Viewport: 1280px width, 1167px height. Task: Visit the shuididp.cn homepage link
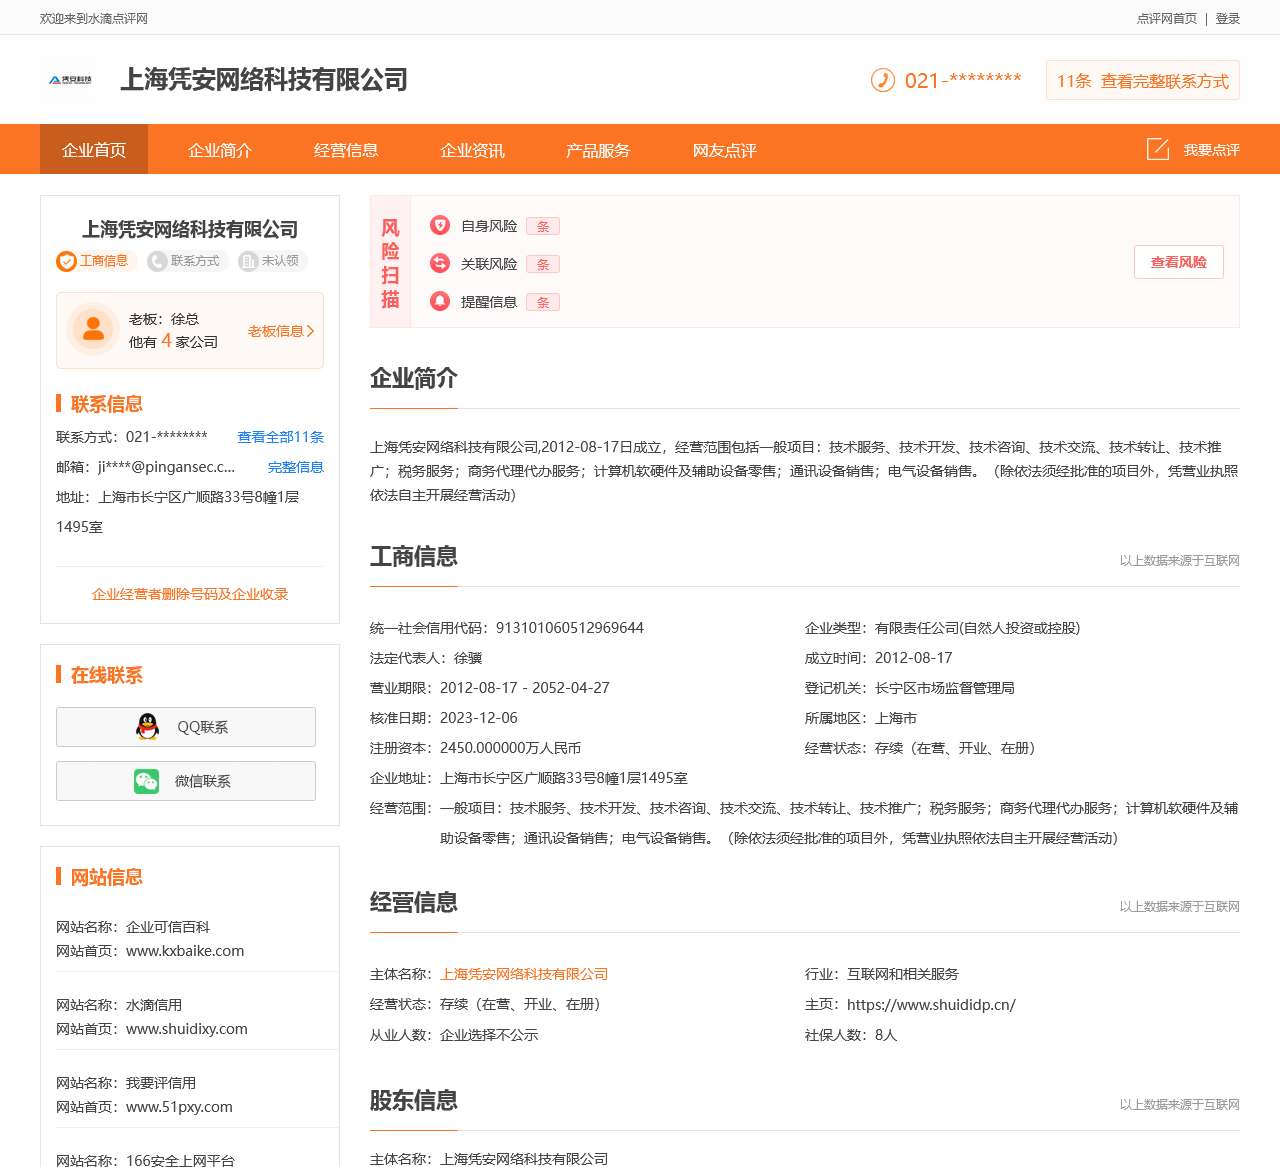930,1005
